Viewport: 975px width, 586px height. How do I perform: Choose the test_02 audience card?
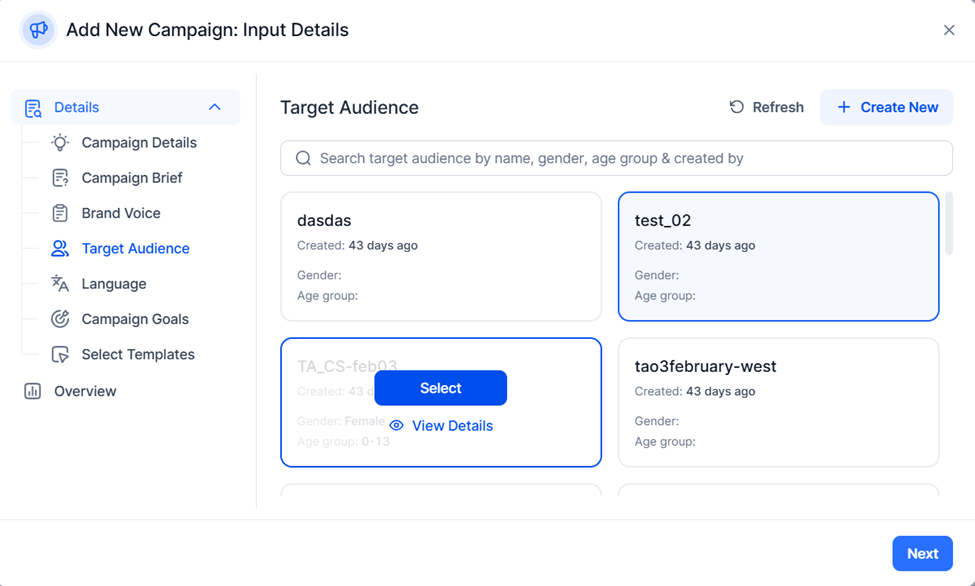(x=779, y=256)
